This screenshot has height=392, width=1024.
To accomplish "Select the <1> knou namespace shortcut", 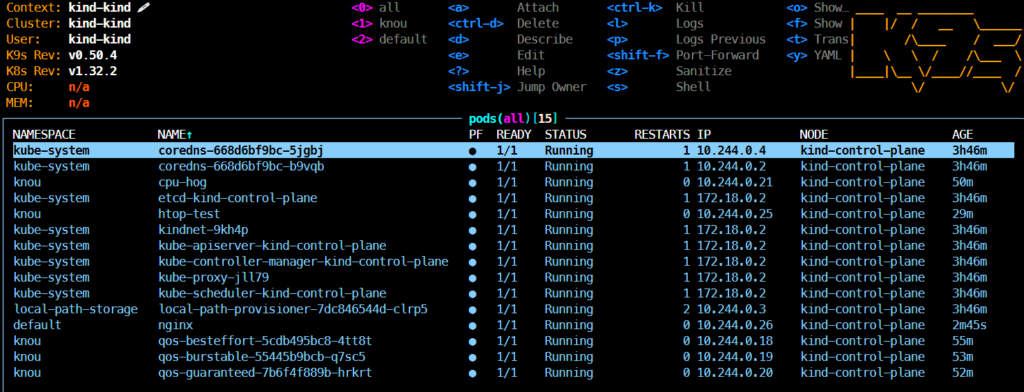I will point(379,24).
